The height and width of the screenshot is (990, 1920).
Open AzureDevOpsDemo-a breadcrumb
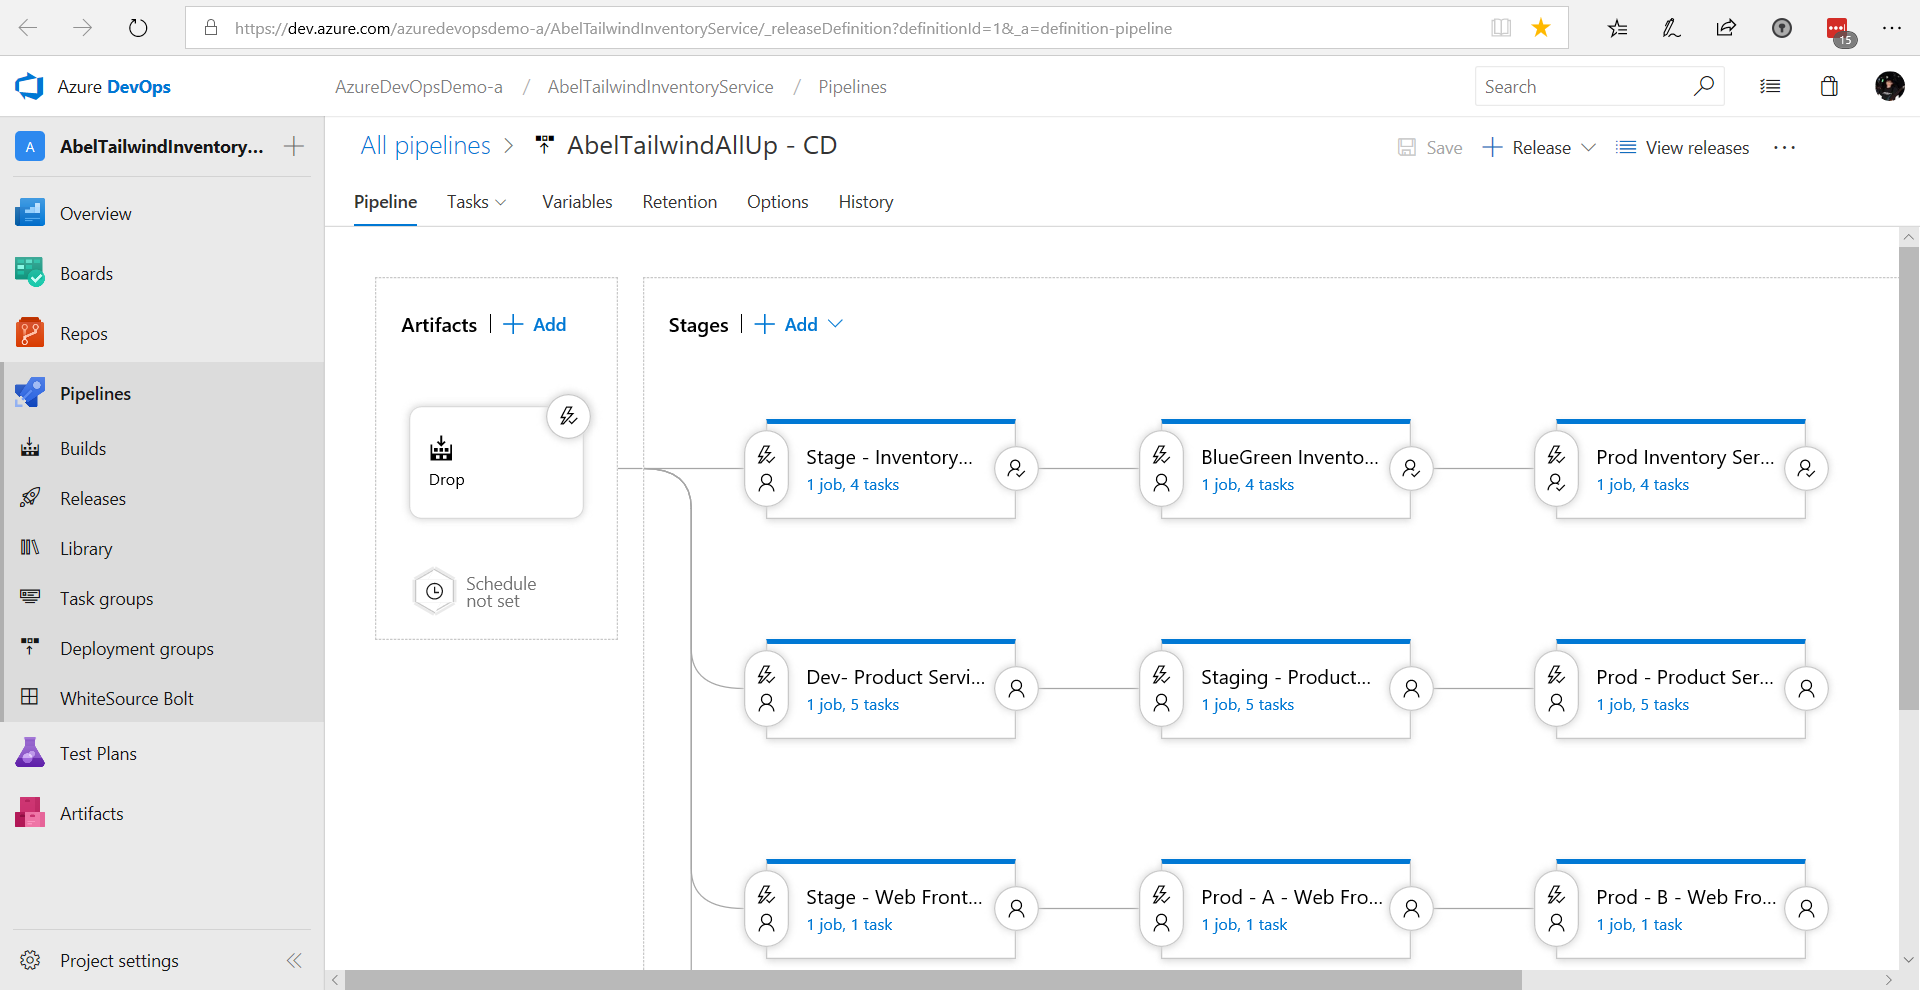tap(419, 87)
